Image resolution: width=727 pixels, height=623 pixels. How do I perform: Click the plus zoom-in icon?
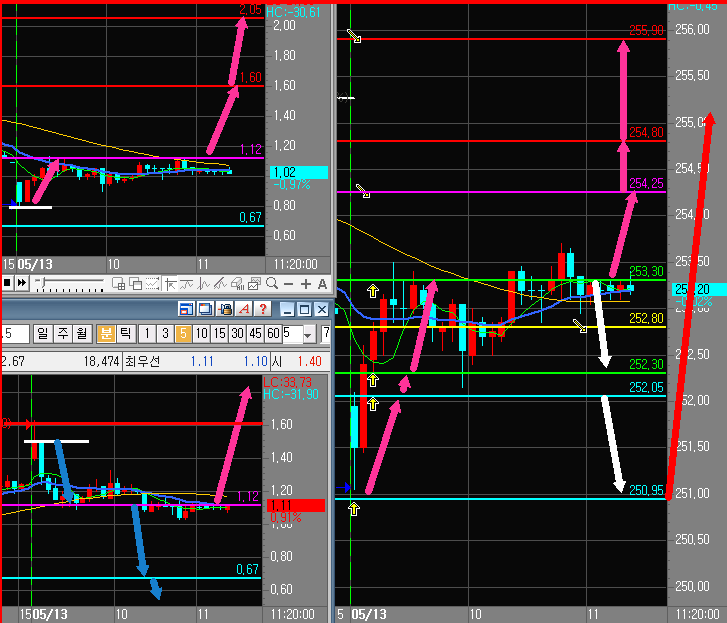[304, 284]
